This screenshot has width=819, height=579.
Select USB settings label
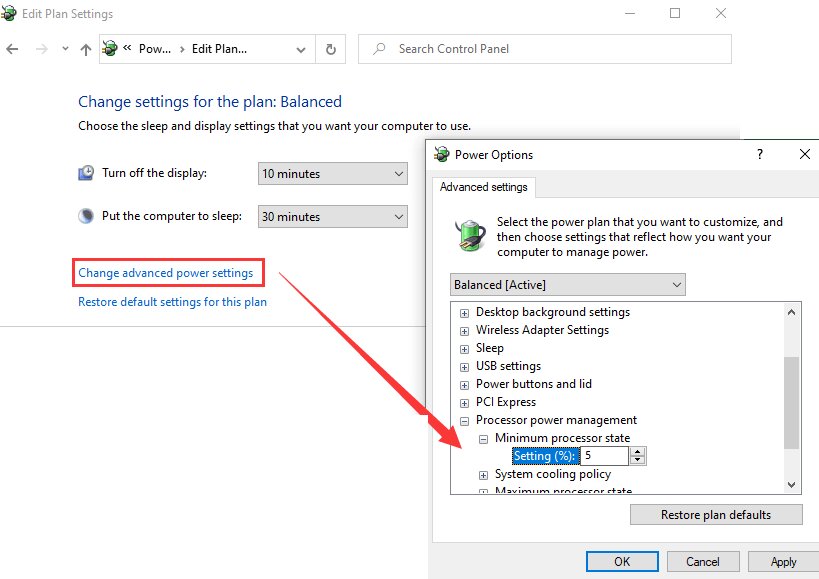pos(508,366)
